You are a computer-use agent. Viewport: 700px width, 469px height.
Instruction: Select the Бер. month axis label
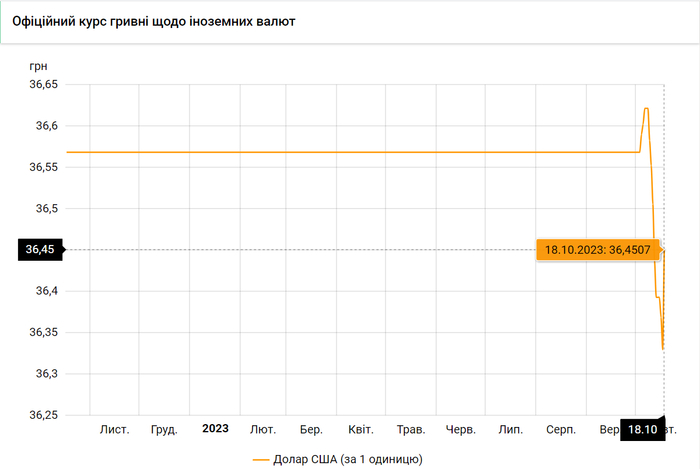click(x=311, y=429)
